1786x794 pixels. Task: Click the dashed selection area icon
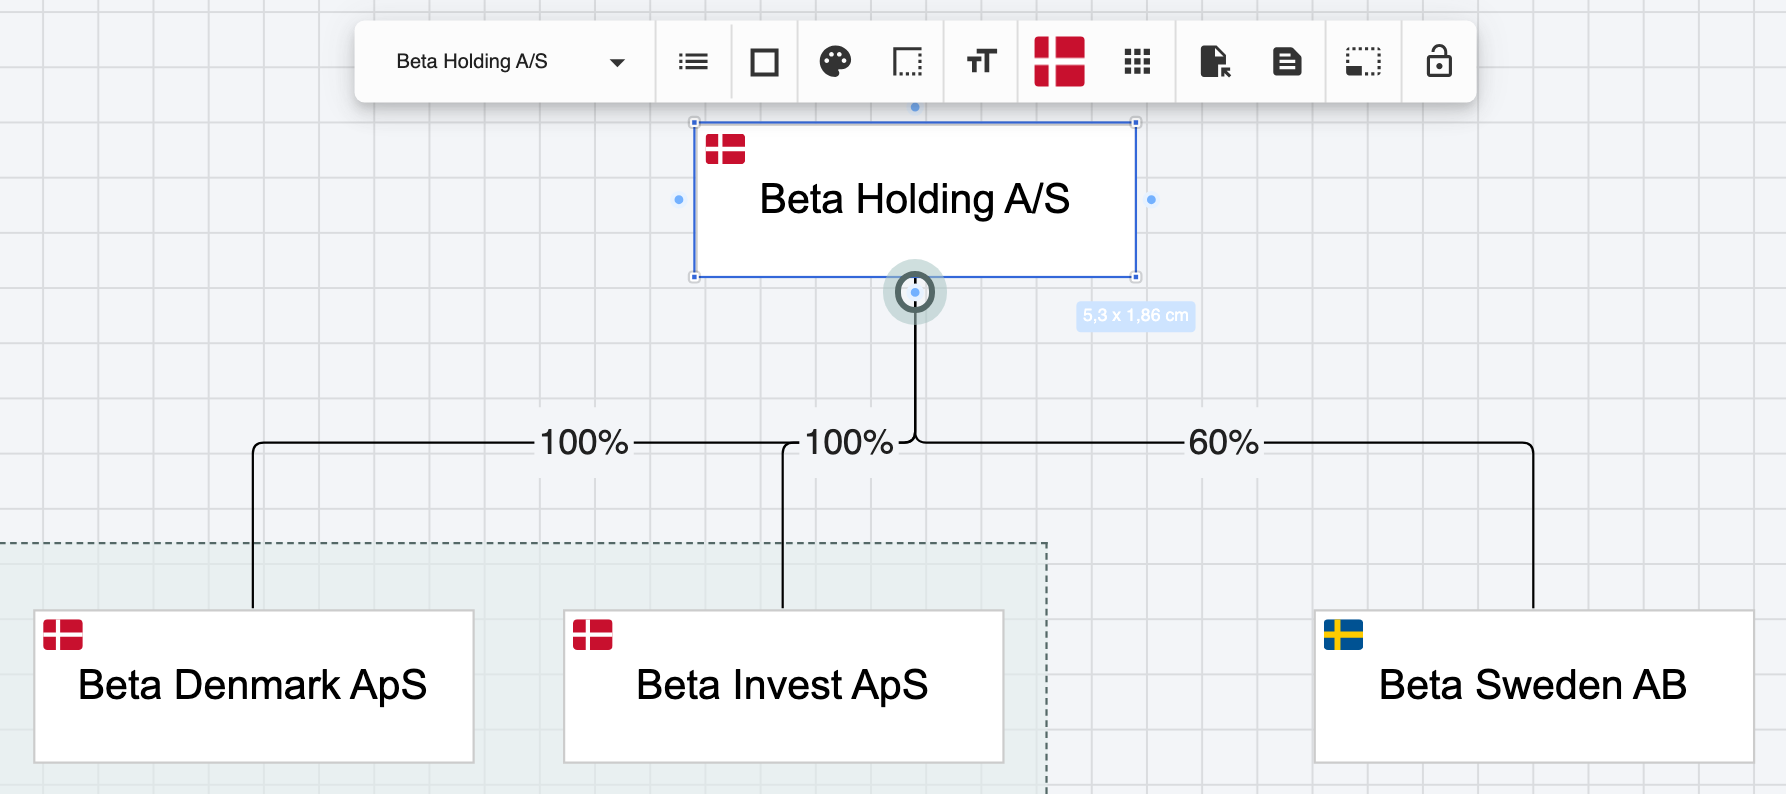[x=1363, y=62]
